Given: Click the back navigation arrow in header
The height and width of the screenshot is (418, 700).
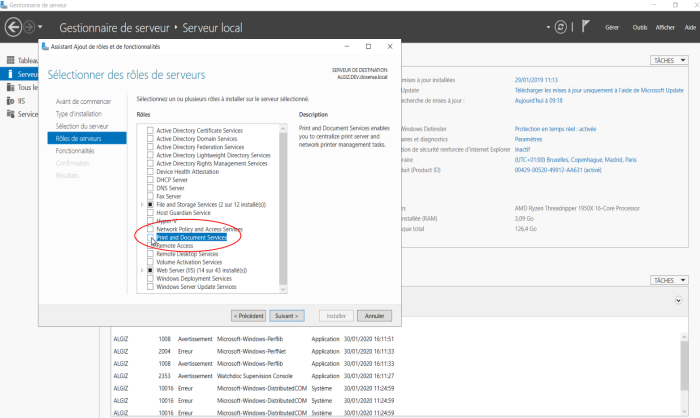Looking at the screenshot, I should click(13, 26).
